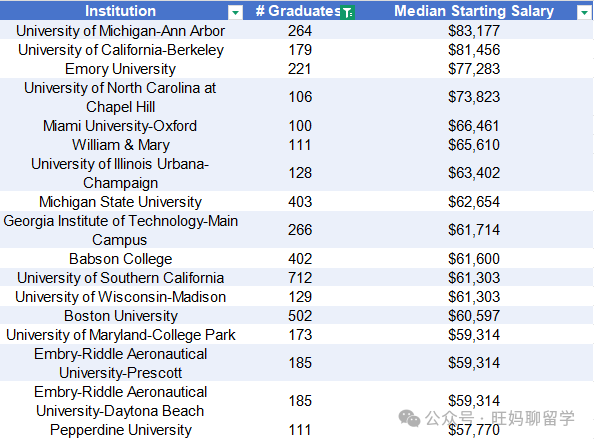Open the Median Starting Salary filter dropdown

[x=585, y=13]
